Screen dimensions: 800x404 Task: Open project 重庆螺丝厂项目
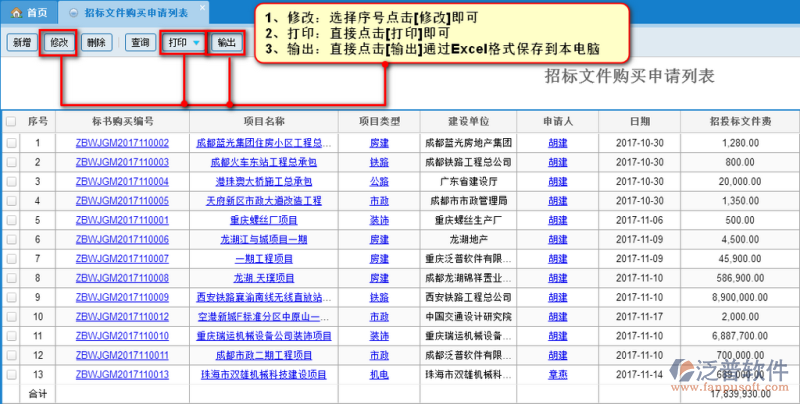tap(264, 220)
